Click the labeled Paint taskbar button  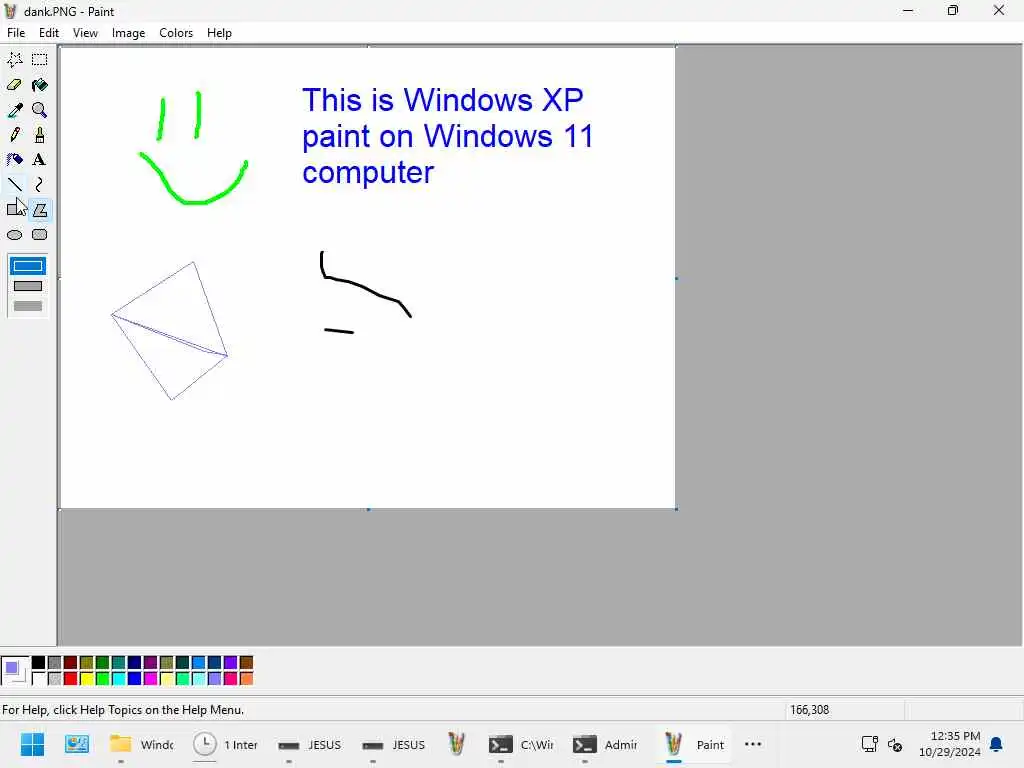(x=694, y=744)
